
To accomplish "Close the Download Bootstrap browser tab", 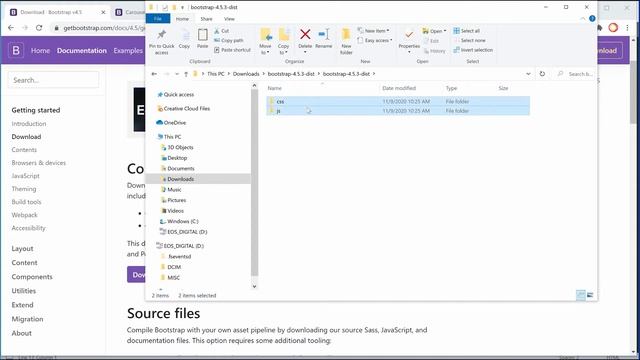I will pyautogui.click(x=103, y=12).
